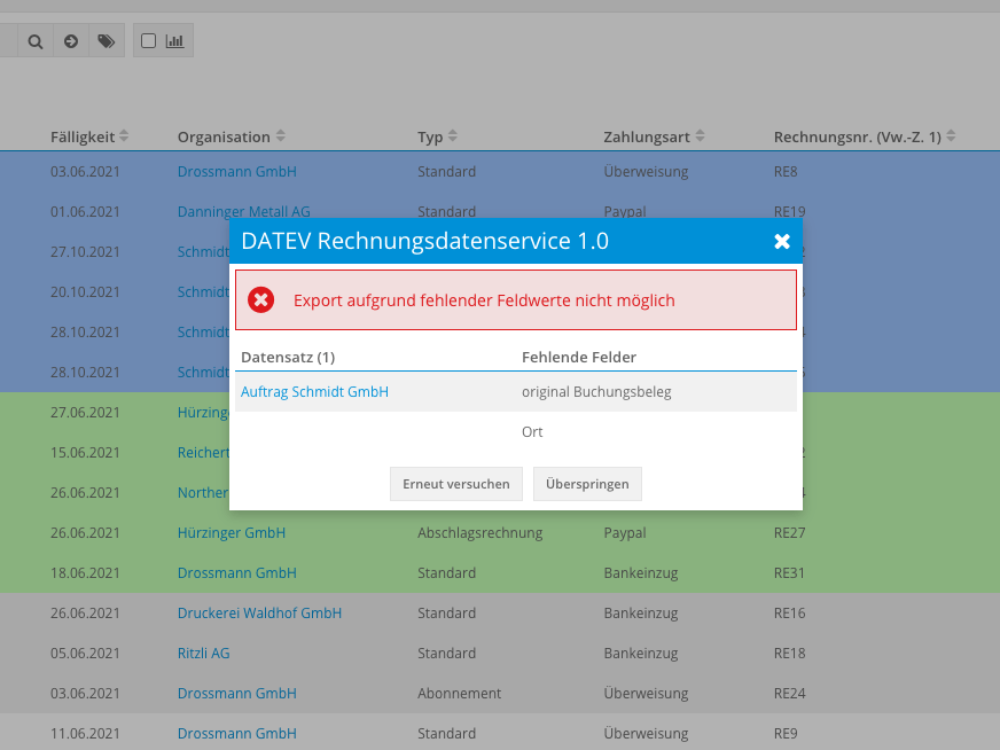This screenshot has height=750, width=1000.
Task: Open the Auftrag Schmidt GmbH link
Action: tap(314, 392)
